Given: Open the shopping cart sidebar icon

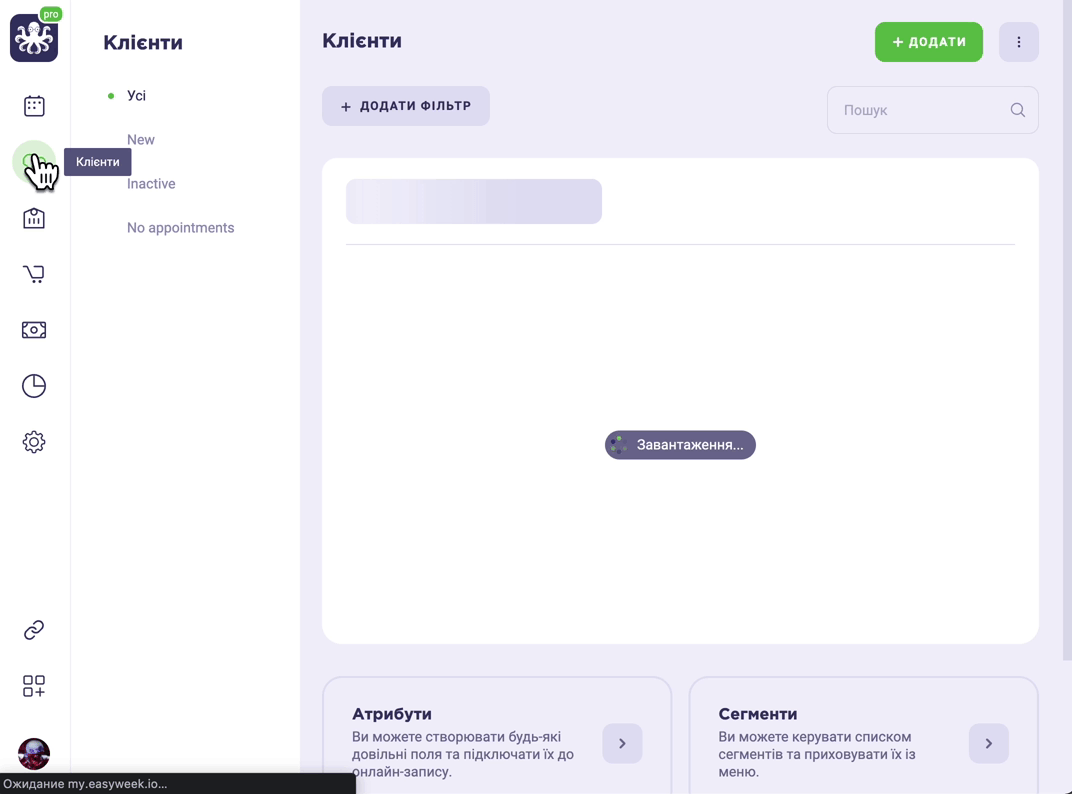Looking at the screenshot, I should click(x=34, y=274).
